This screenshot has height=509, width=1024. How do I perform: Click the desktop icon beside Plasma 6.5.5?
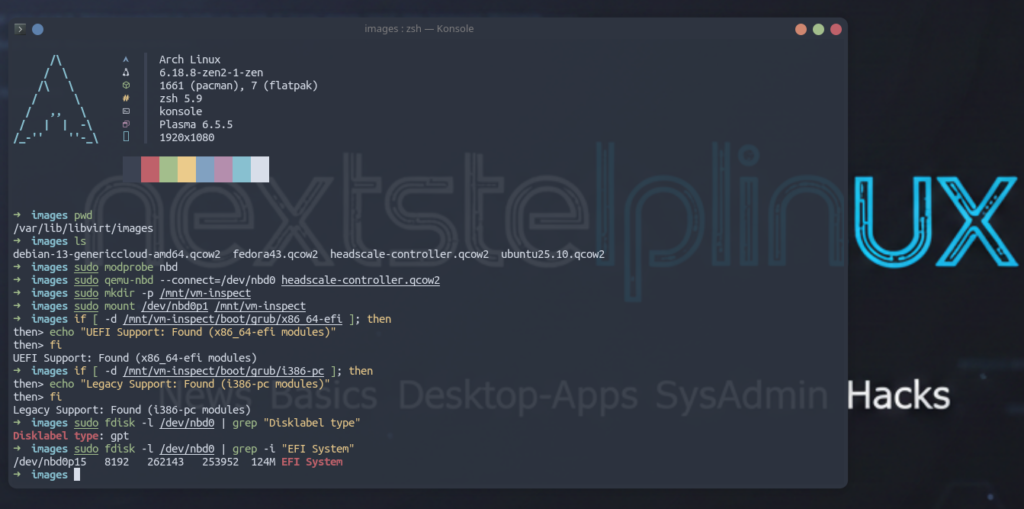126,125
